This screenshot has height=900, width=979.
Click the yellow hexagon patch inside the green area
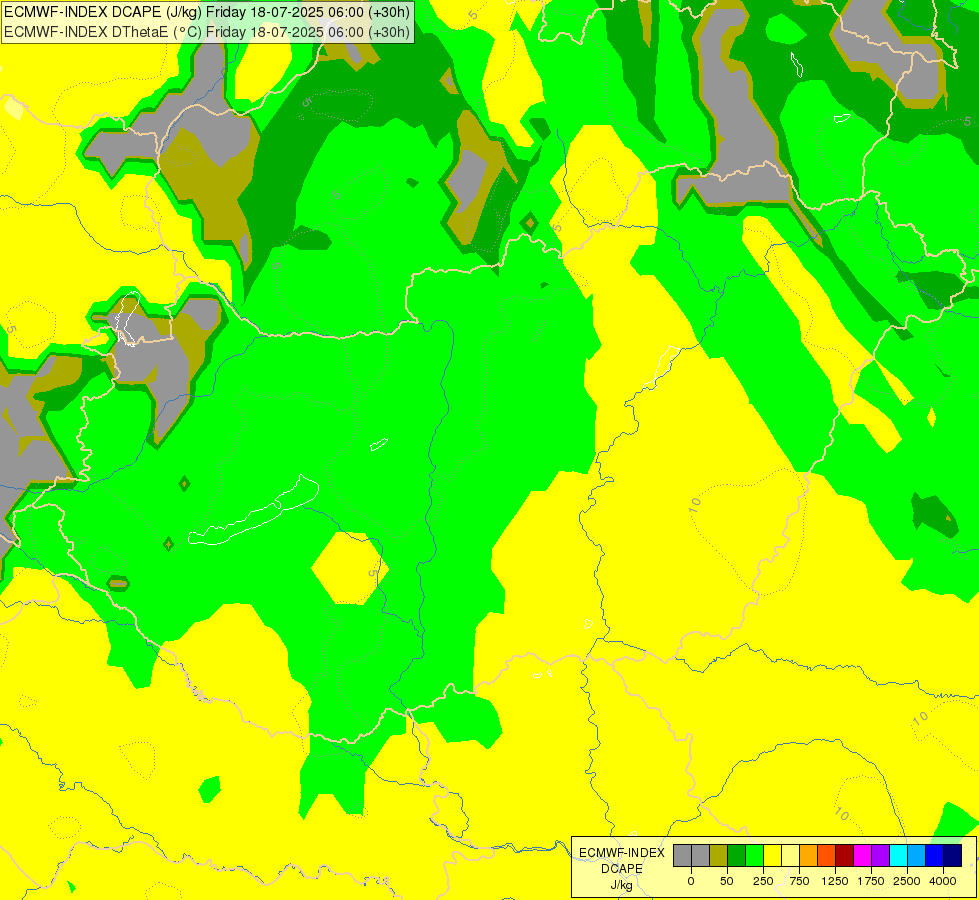(x=350, y=568)
